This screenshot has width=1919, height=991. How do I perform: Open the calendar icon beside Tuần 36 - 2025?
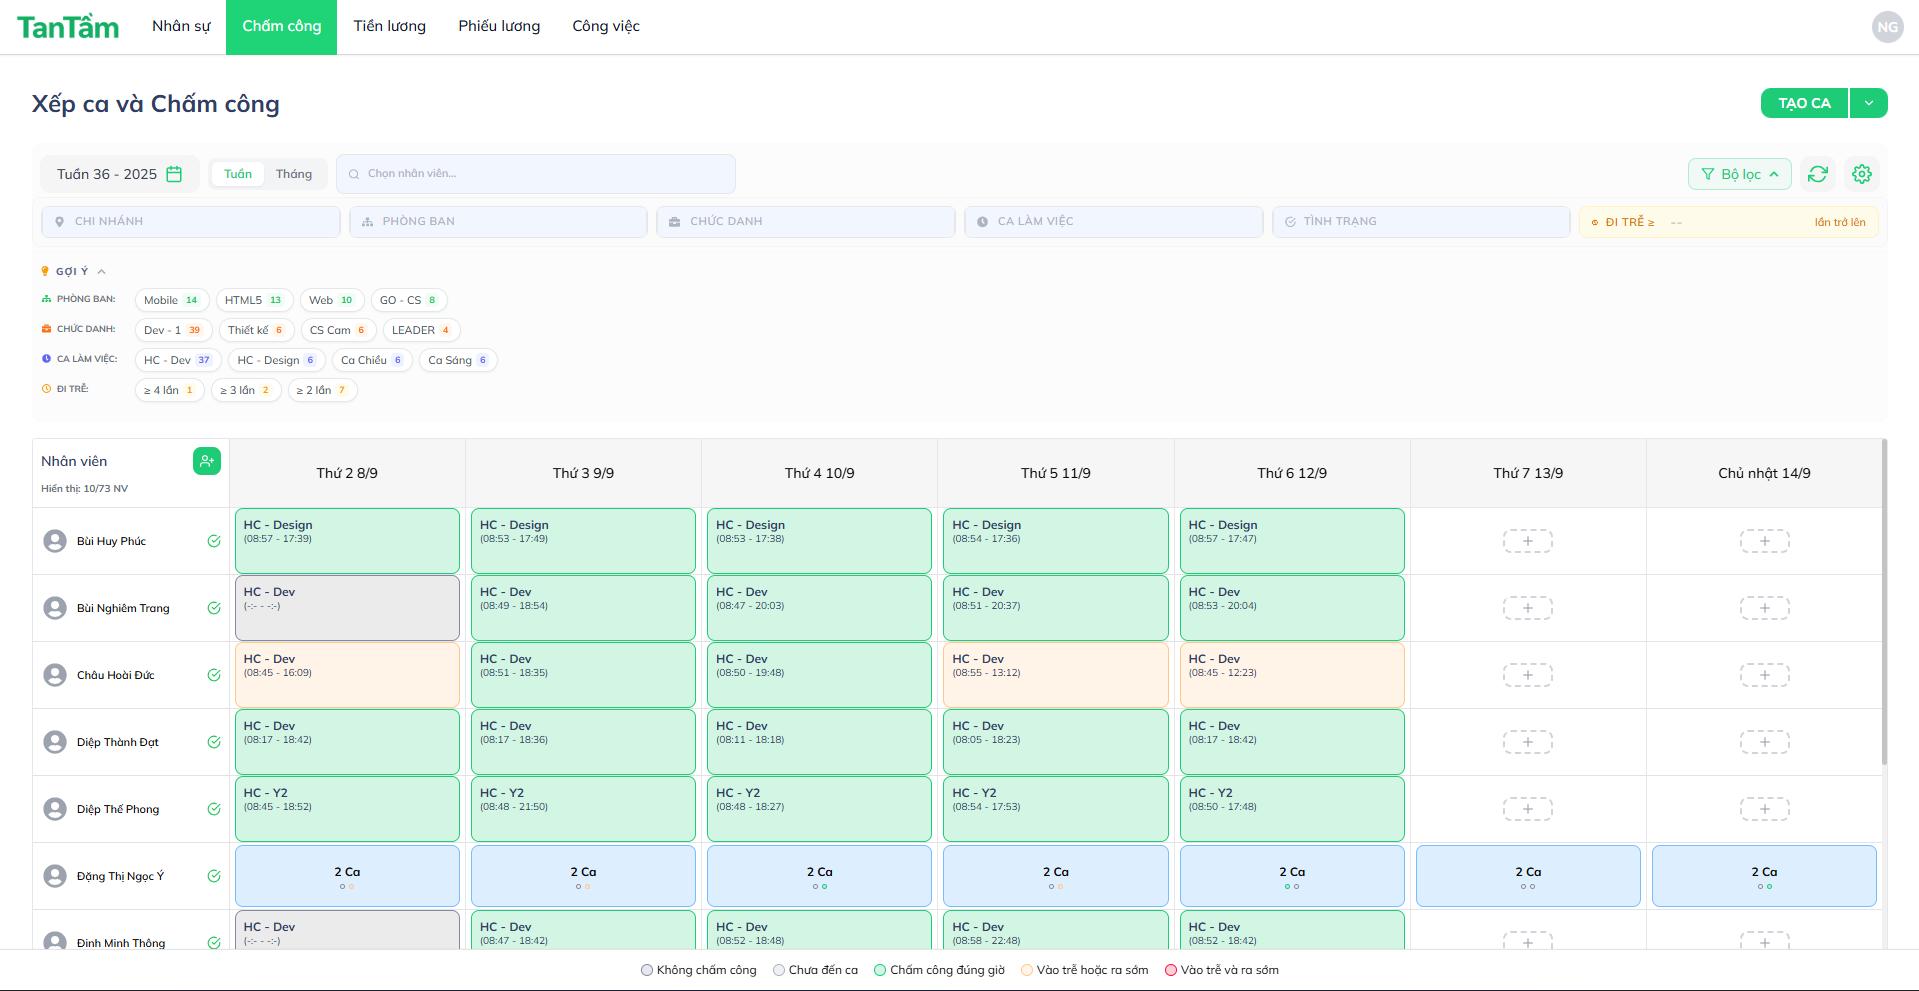coord(174,174)
